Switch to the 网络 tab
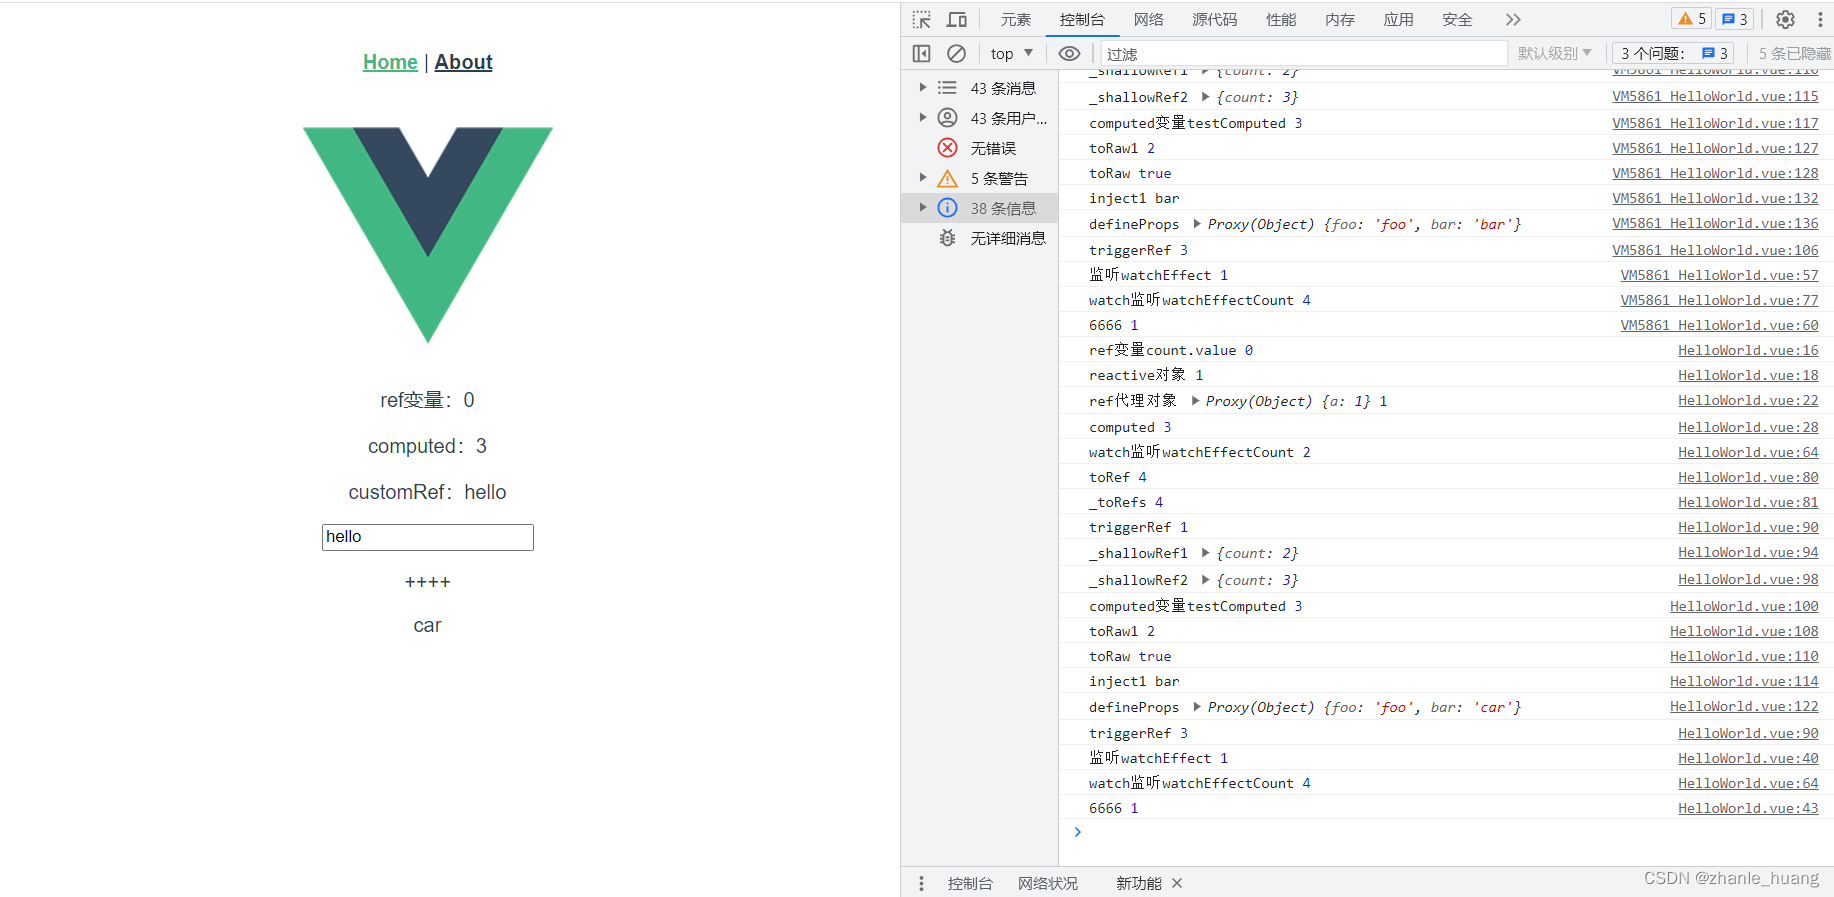This screenshot has height=897, width=1834. [x=1149, y=19]
